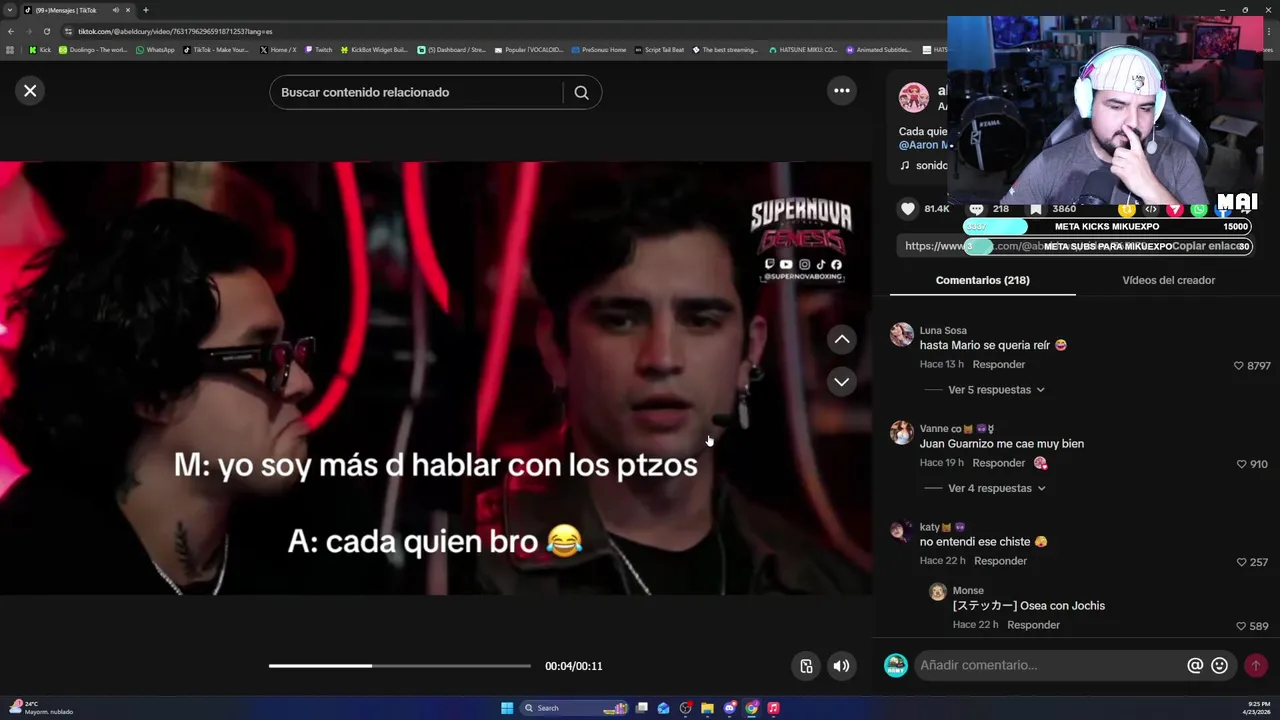Image resolution: width=1280 pixels, height=720 pixels.
Task: Seek on the video progress bar
Action: tap(400, 666)
